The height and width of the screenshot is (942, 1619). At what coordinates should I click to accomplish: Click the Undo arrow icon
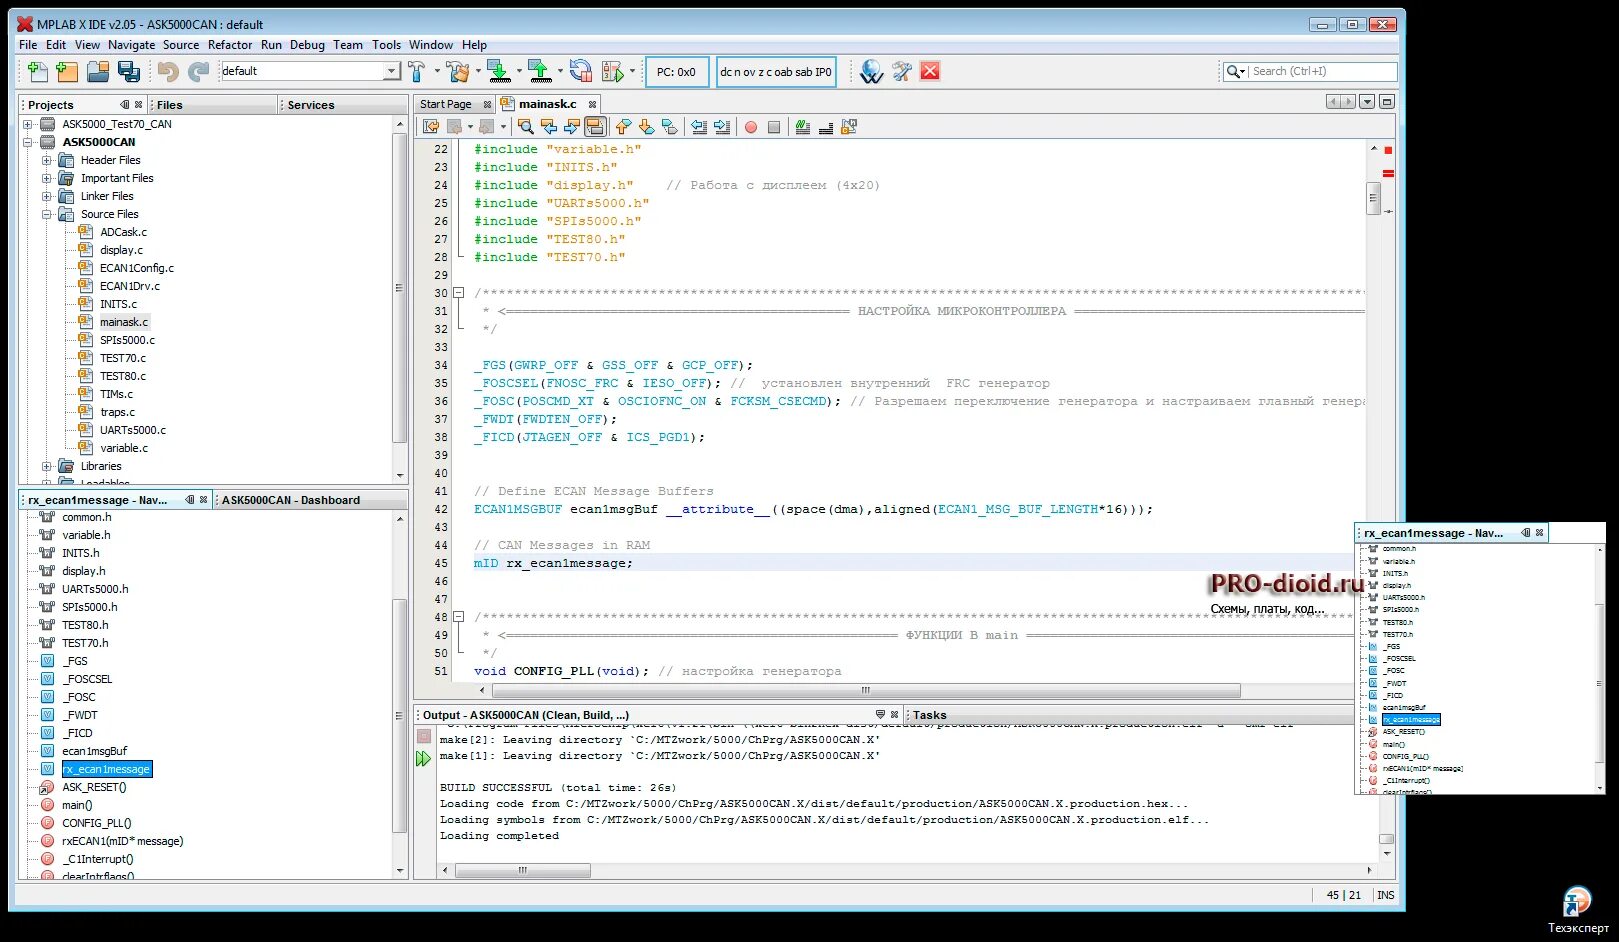[x=168, y=71]
